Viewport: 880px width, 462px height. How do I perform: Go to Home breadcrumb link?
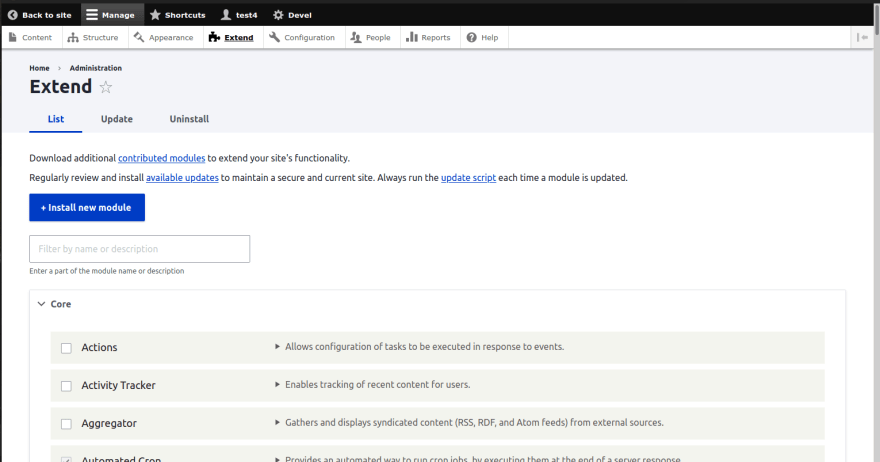[39, 68]
